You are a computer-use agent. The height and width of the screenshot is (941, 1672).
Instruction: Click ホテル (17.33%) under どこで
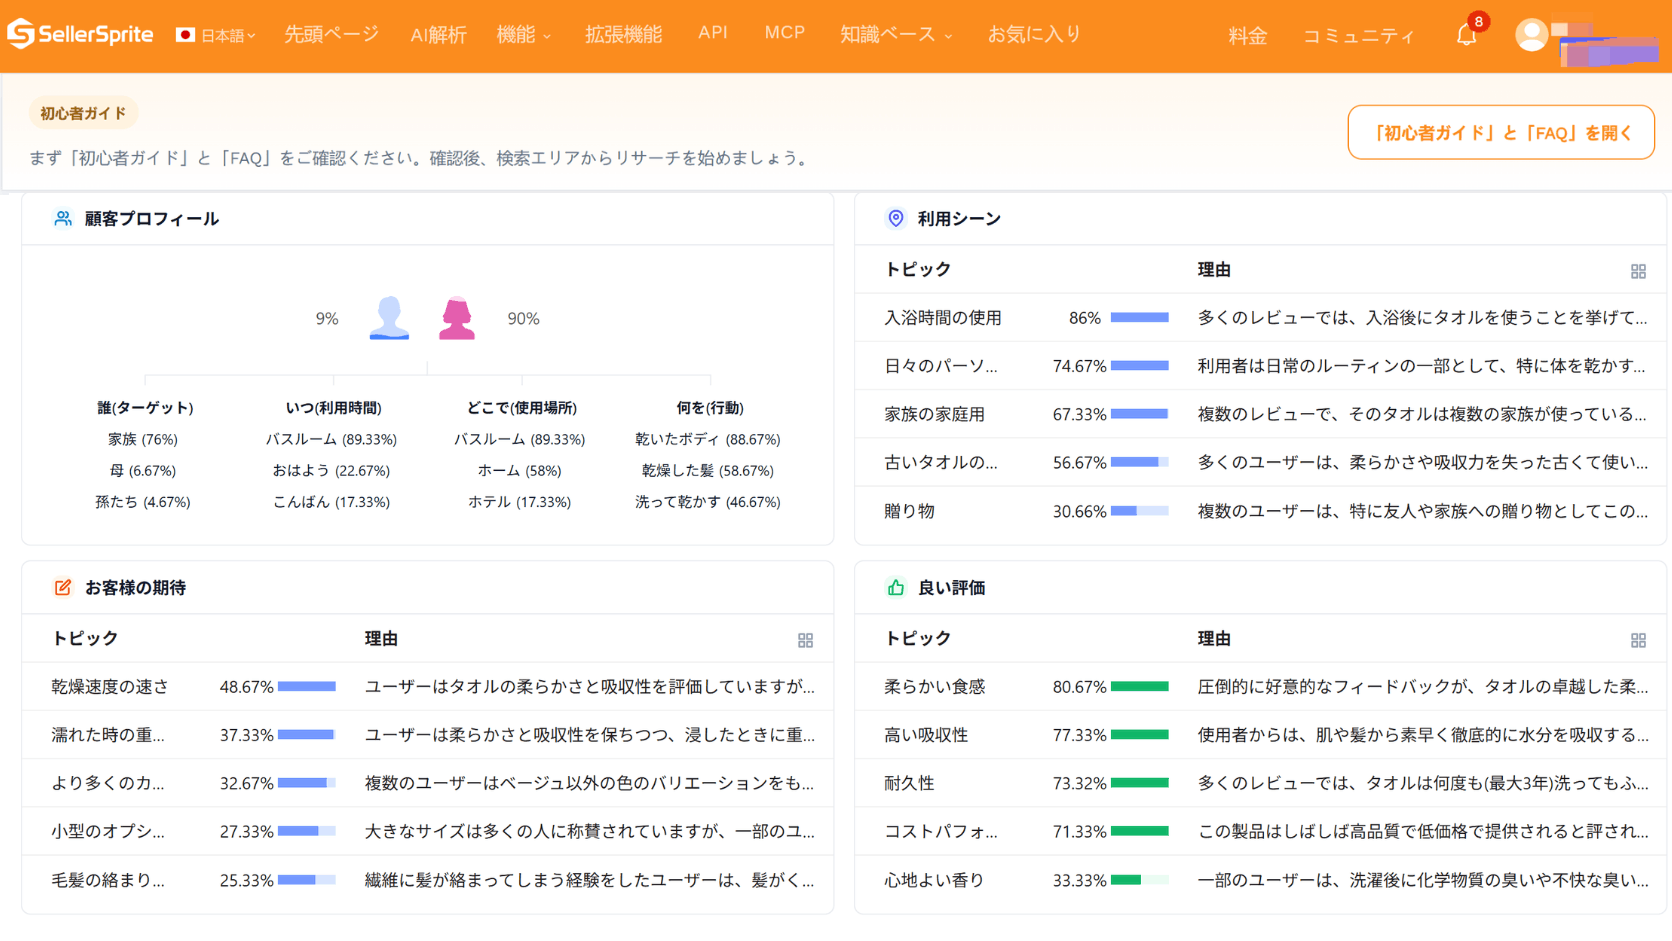point(519,502)
